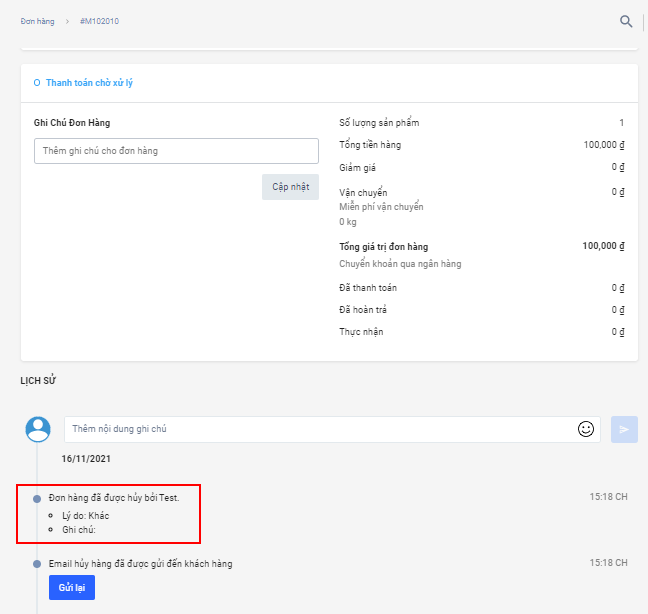Click the breadcrumb chevron separator

[67, 21]
